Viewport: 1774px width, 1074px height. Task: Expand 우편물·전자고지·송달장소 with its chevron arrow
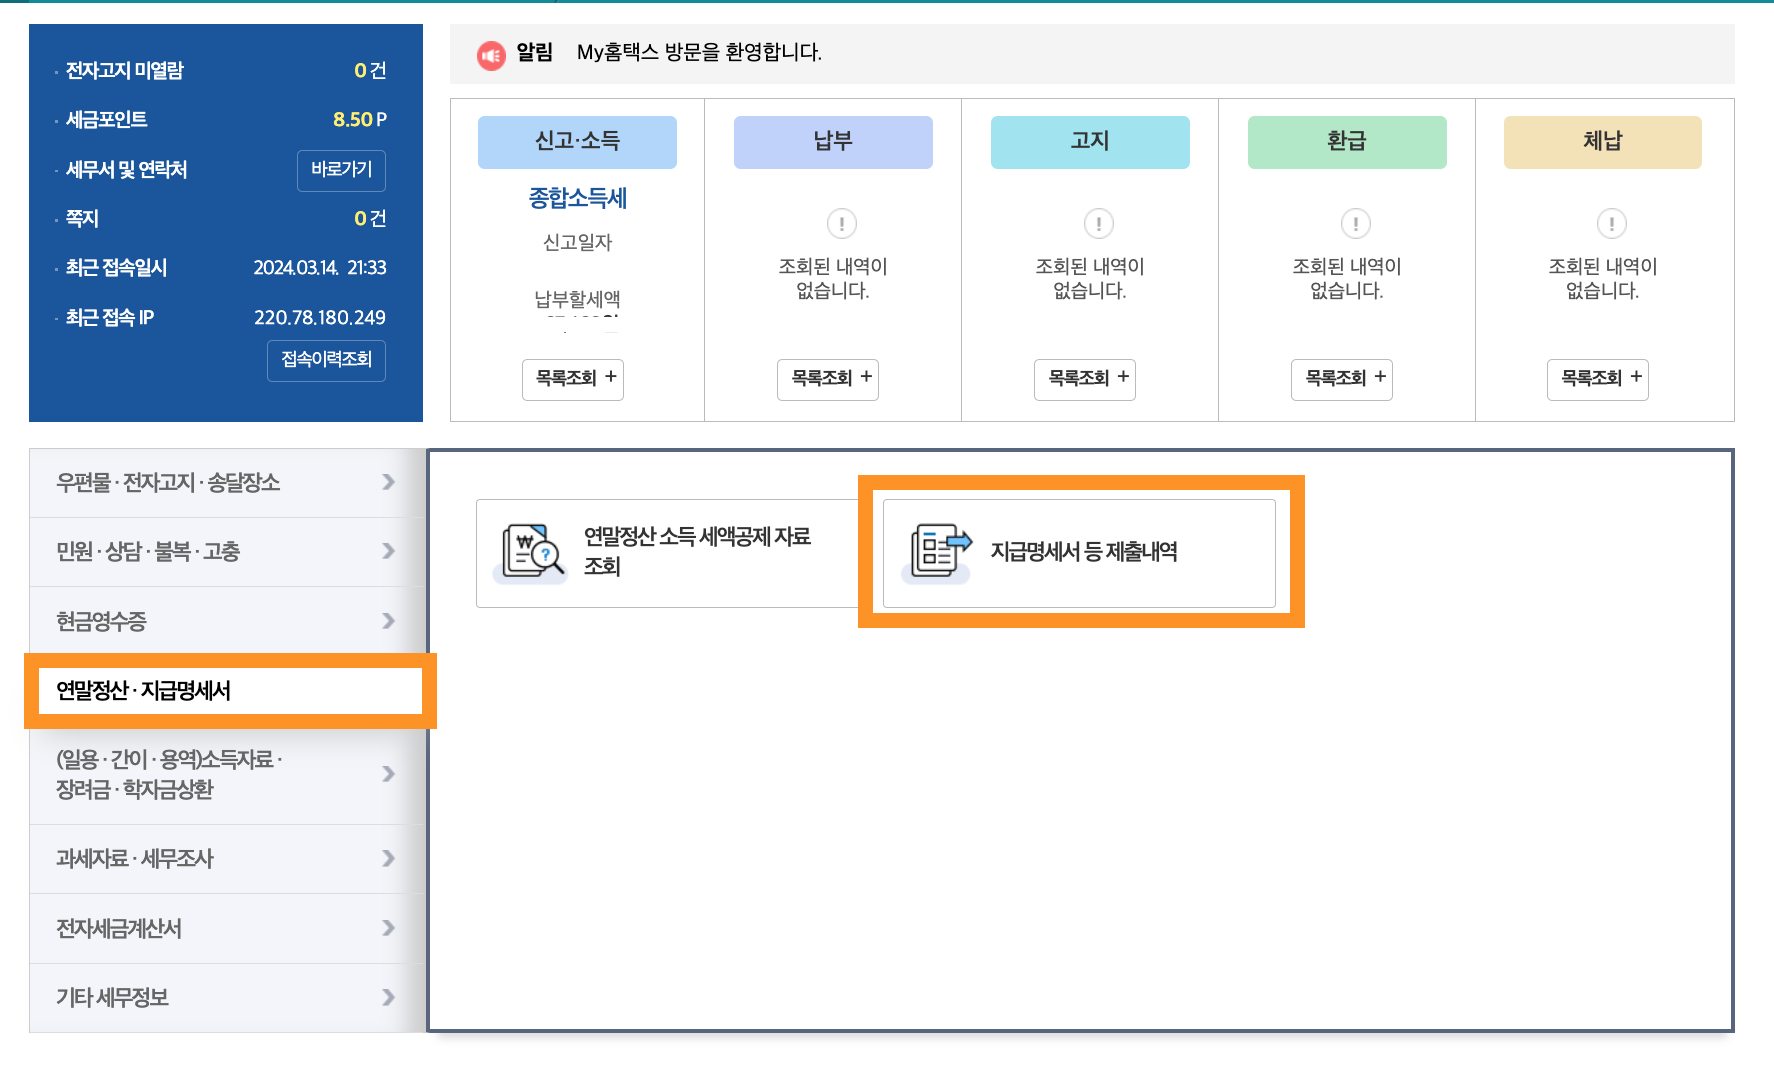coord(388,482)
